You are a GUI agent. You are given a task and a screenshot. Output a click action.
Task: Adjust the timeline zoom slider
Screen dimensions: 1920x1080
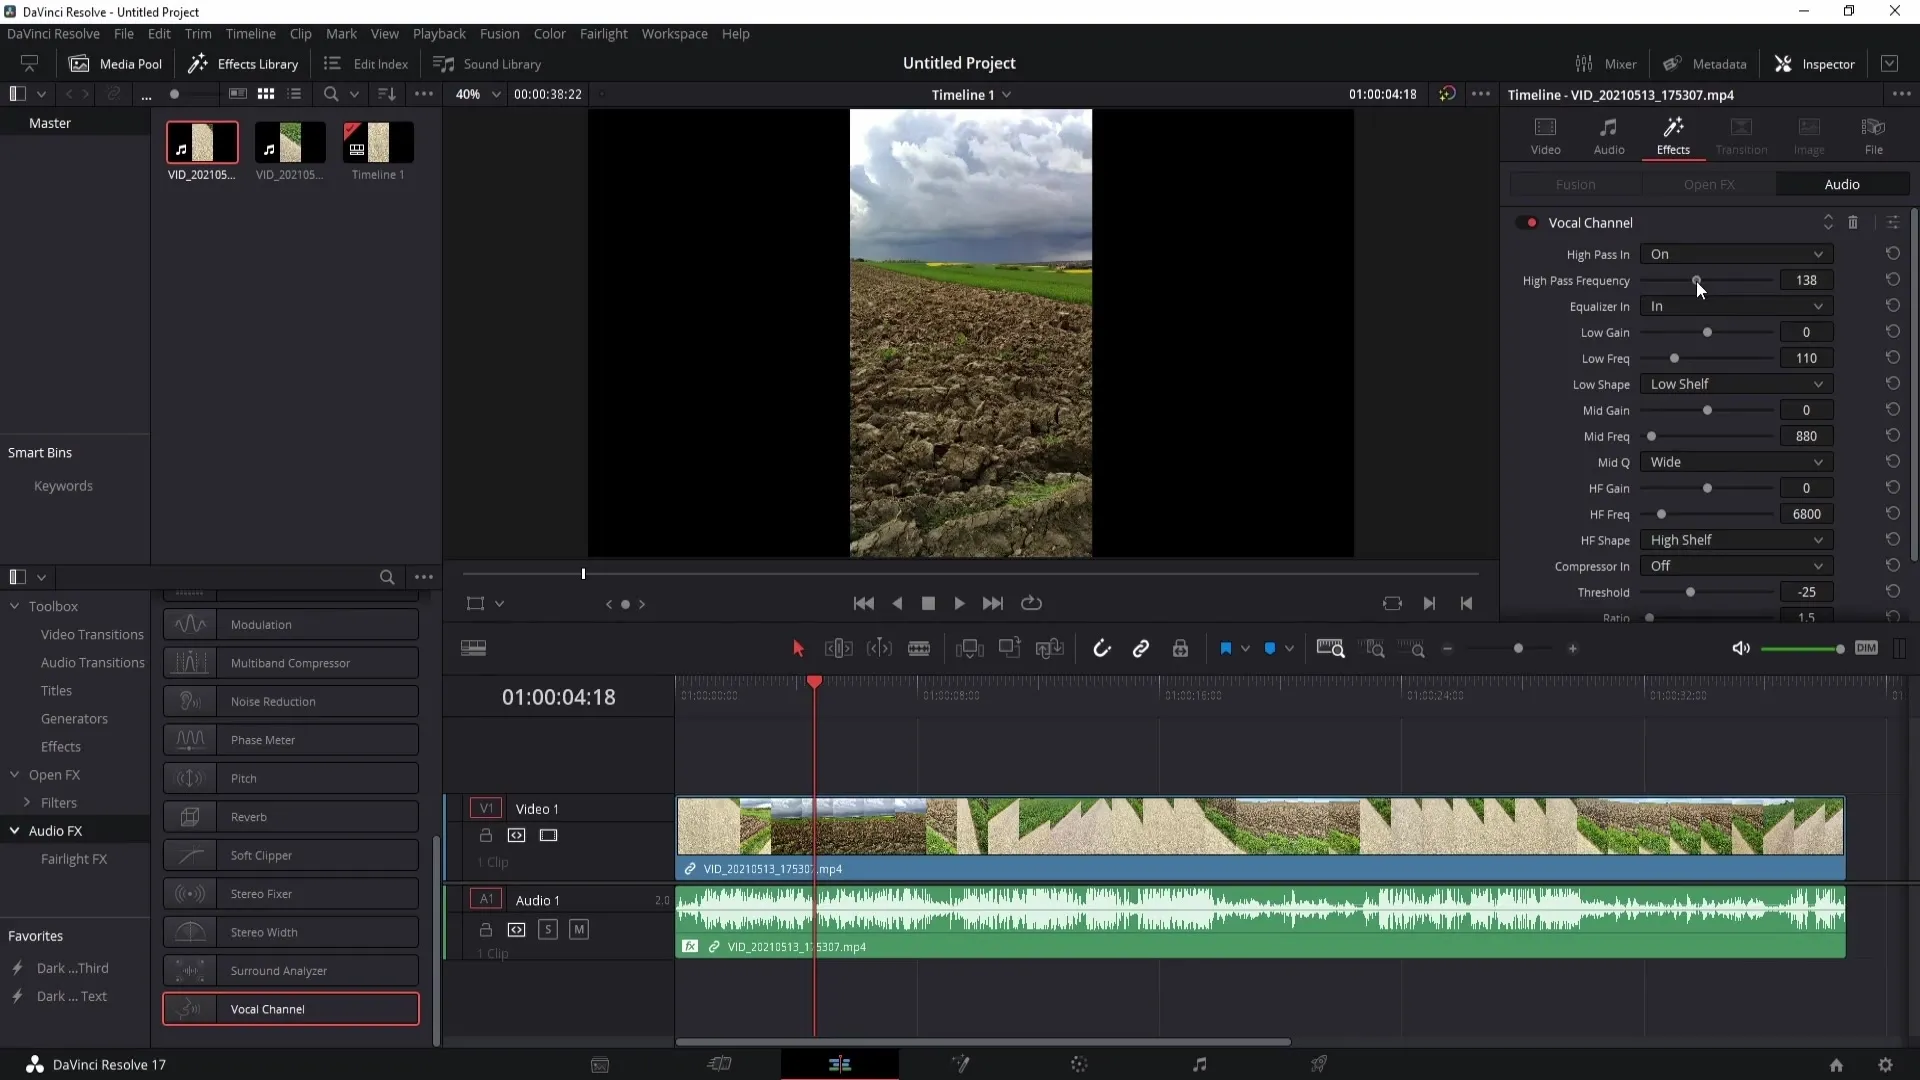(x=1518, y=649)
